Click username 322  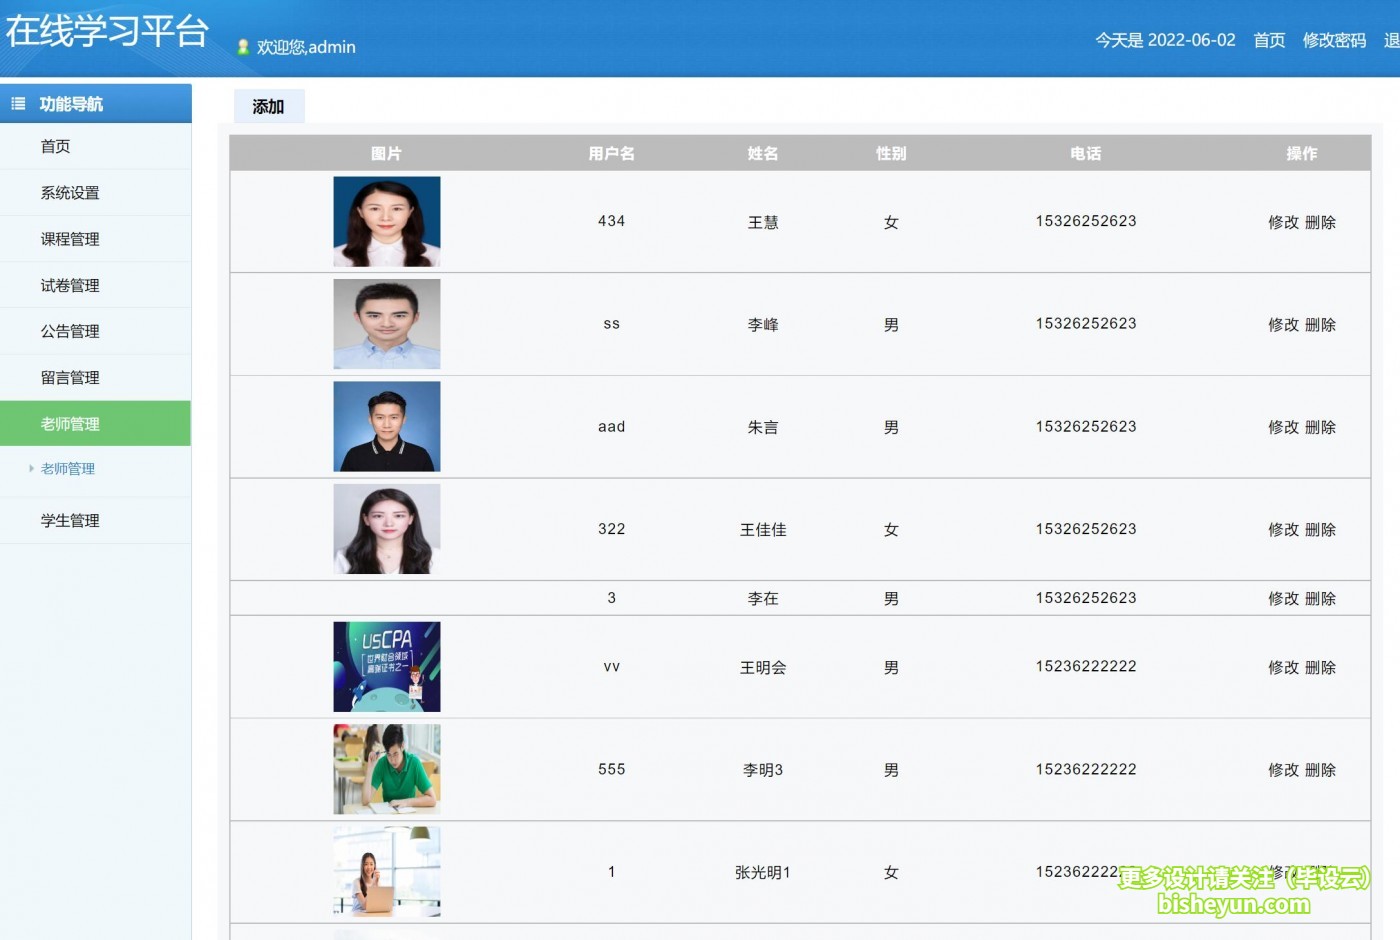(611, 529)
